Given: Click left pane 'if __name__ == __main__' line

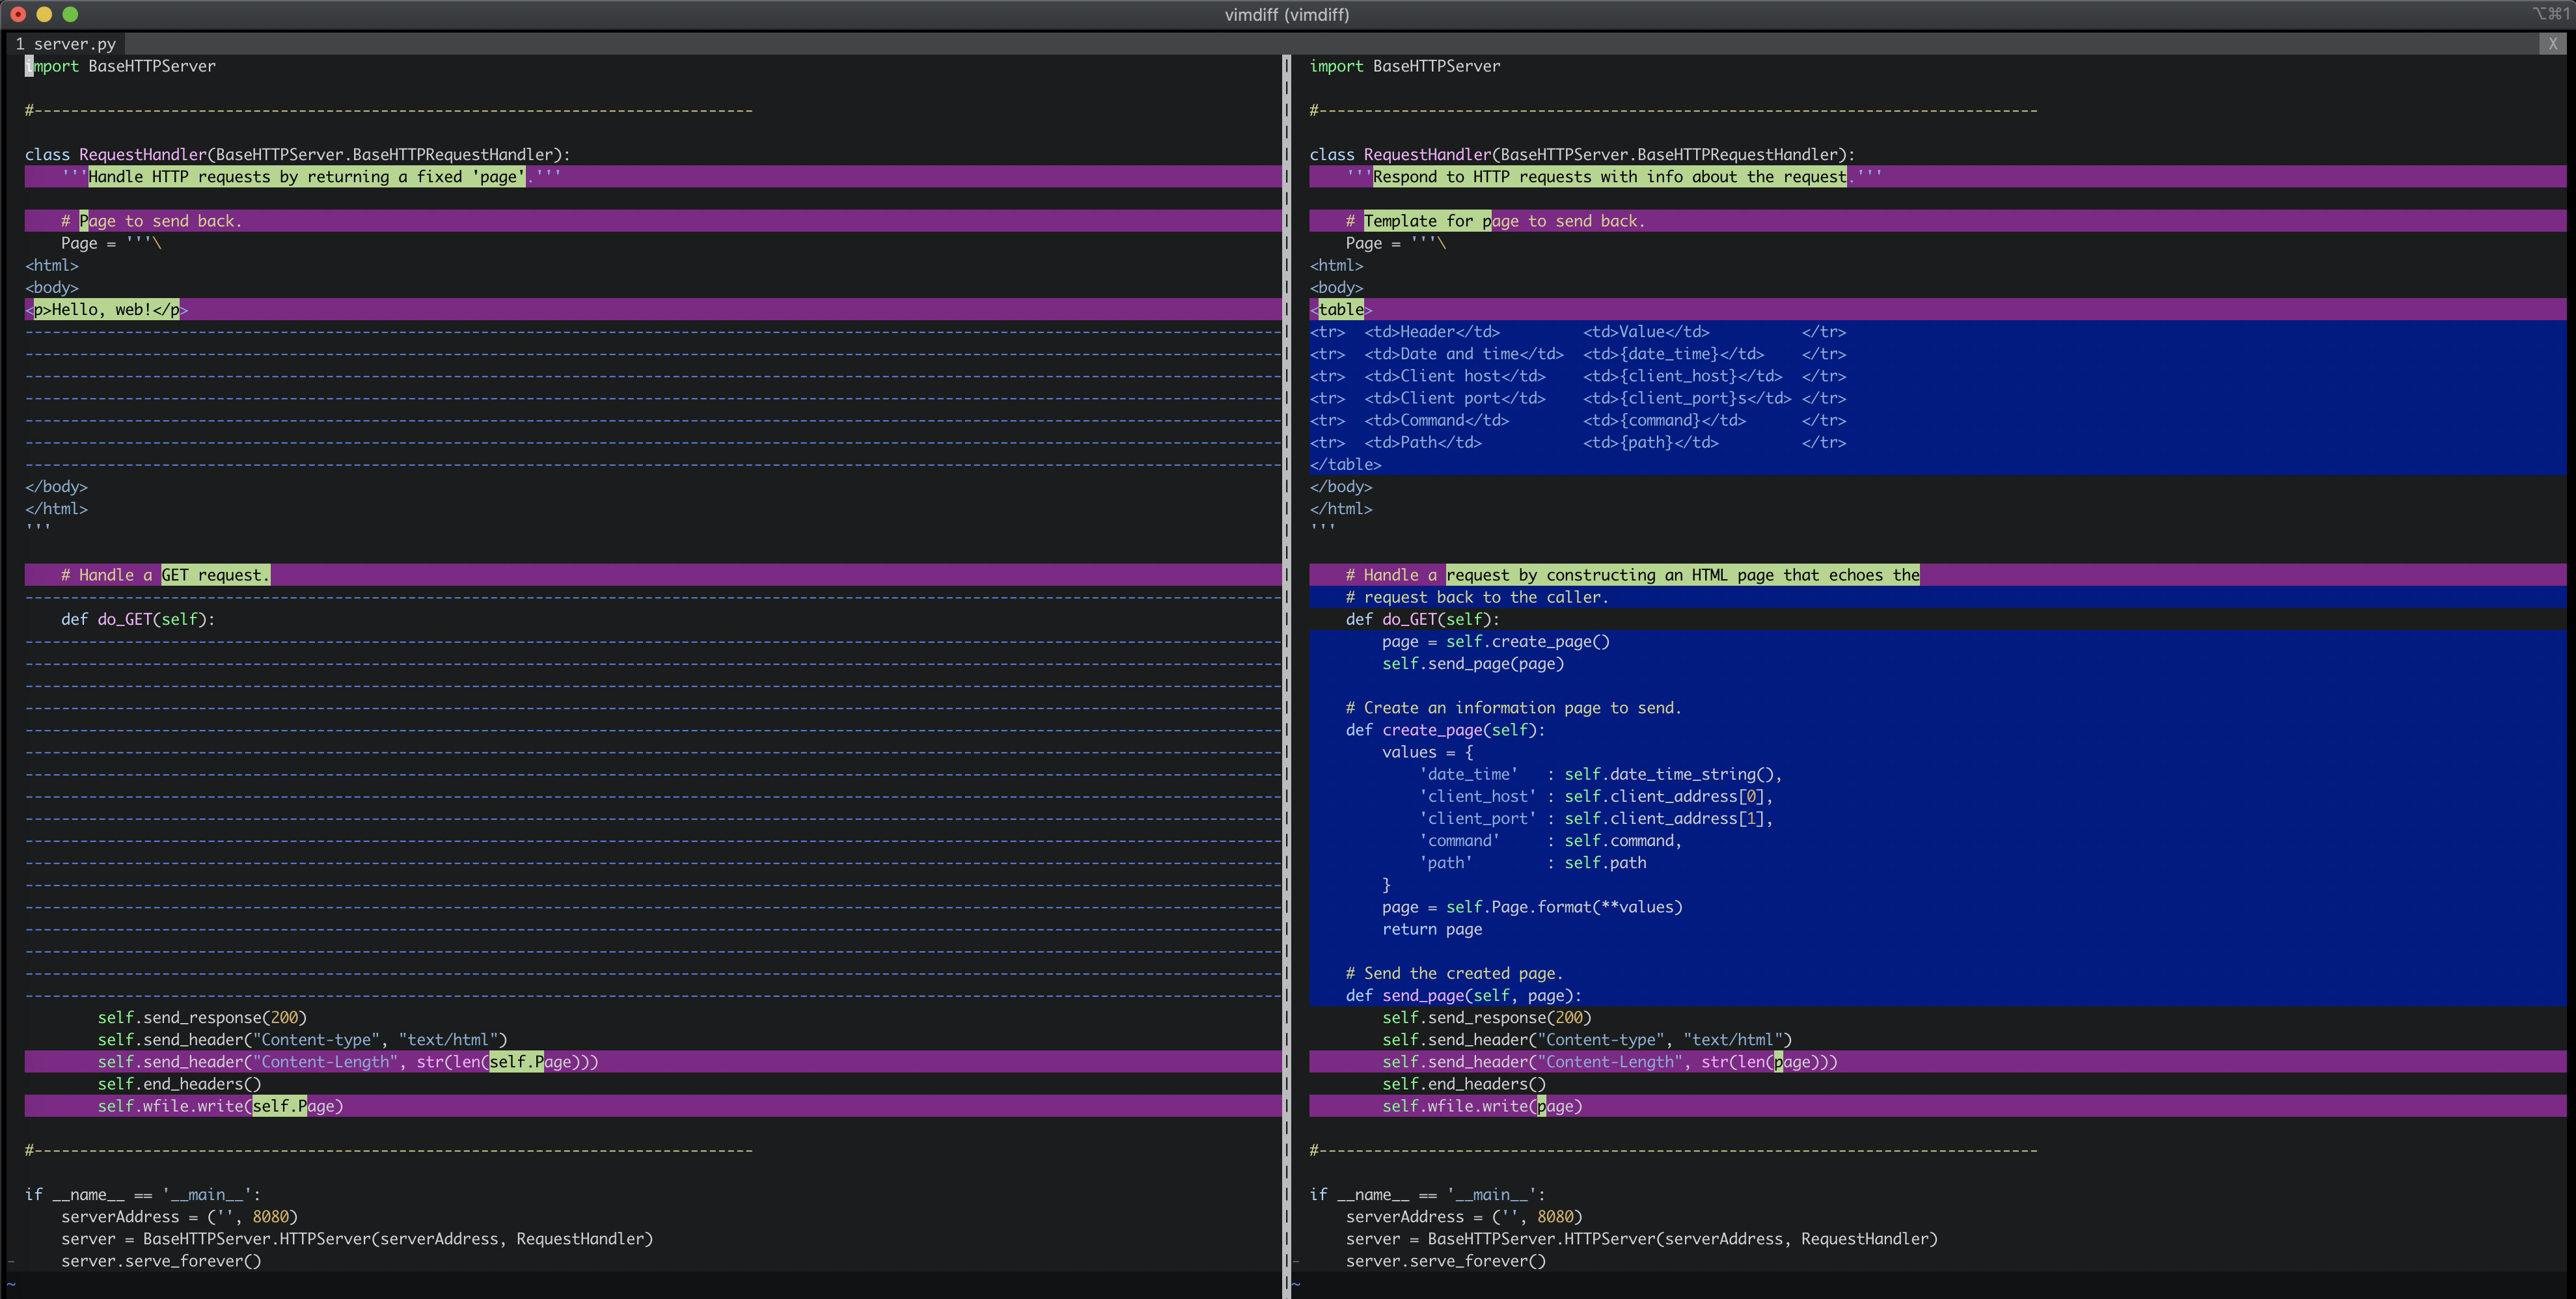Looking at the screenshot, I should coord(143,1195).
